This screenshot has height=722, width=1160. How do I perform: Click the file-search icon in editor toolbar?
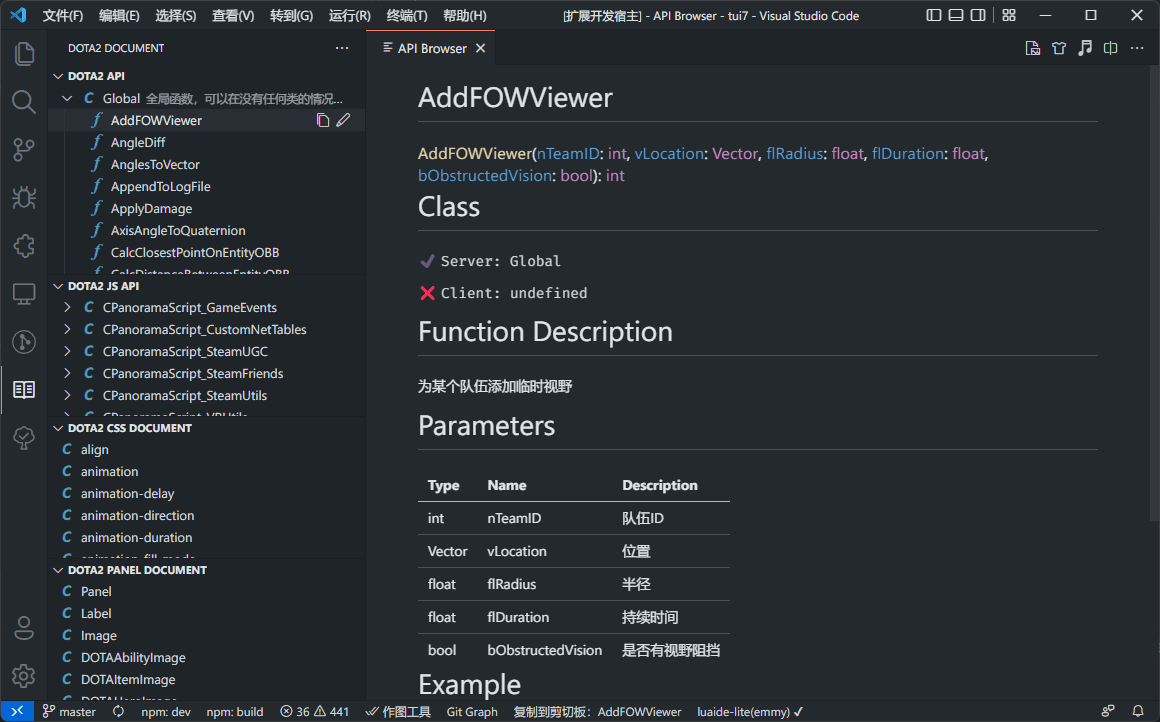(1033, 48)
